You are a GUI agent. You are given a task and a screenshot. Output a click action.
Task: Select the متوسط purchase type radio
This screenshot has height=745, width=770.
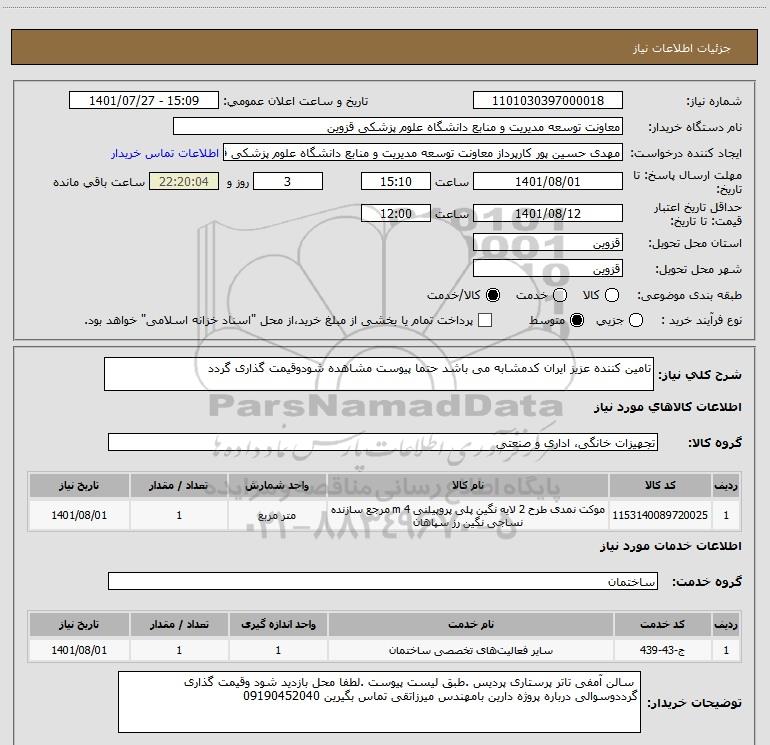pyautogui.click(x=577, y=321)
